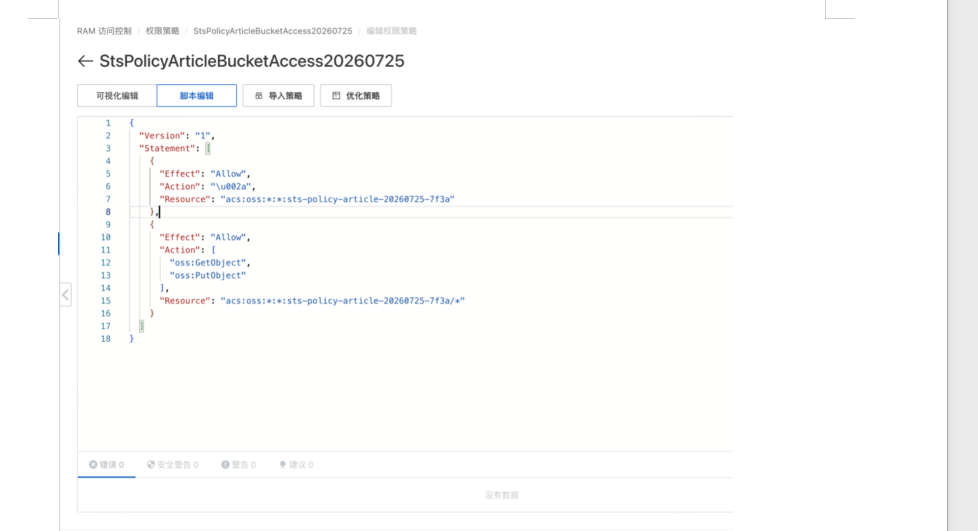This screenshot has height=531, width=978.
Task: Open 权限策略 breadcrumb link
Action: [x=162, y=31]
